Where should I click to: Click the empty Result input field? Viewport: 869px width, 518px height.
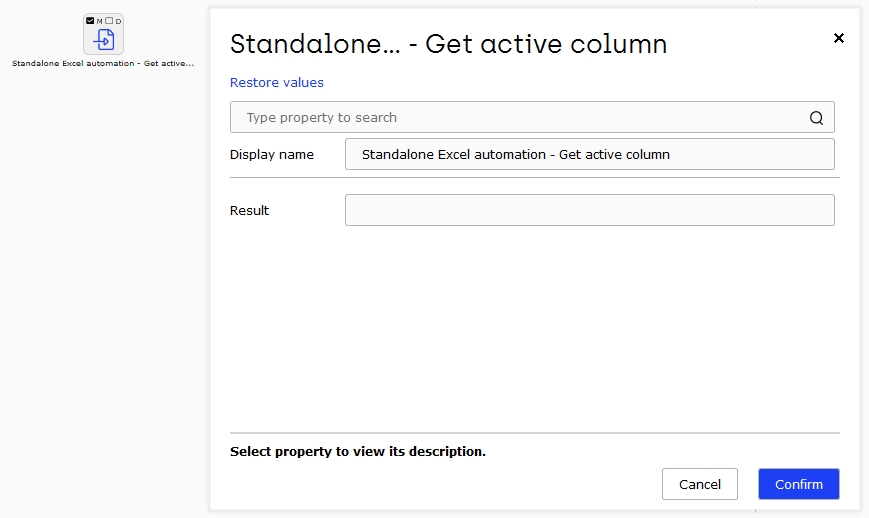(590, 210)
